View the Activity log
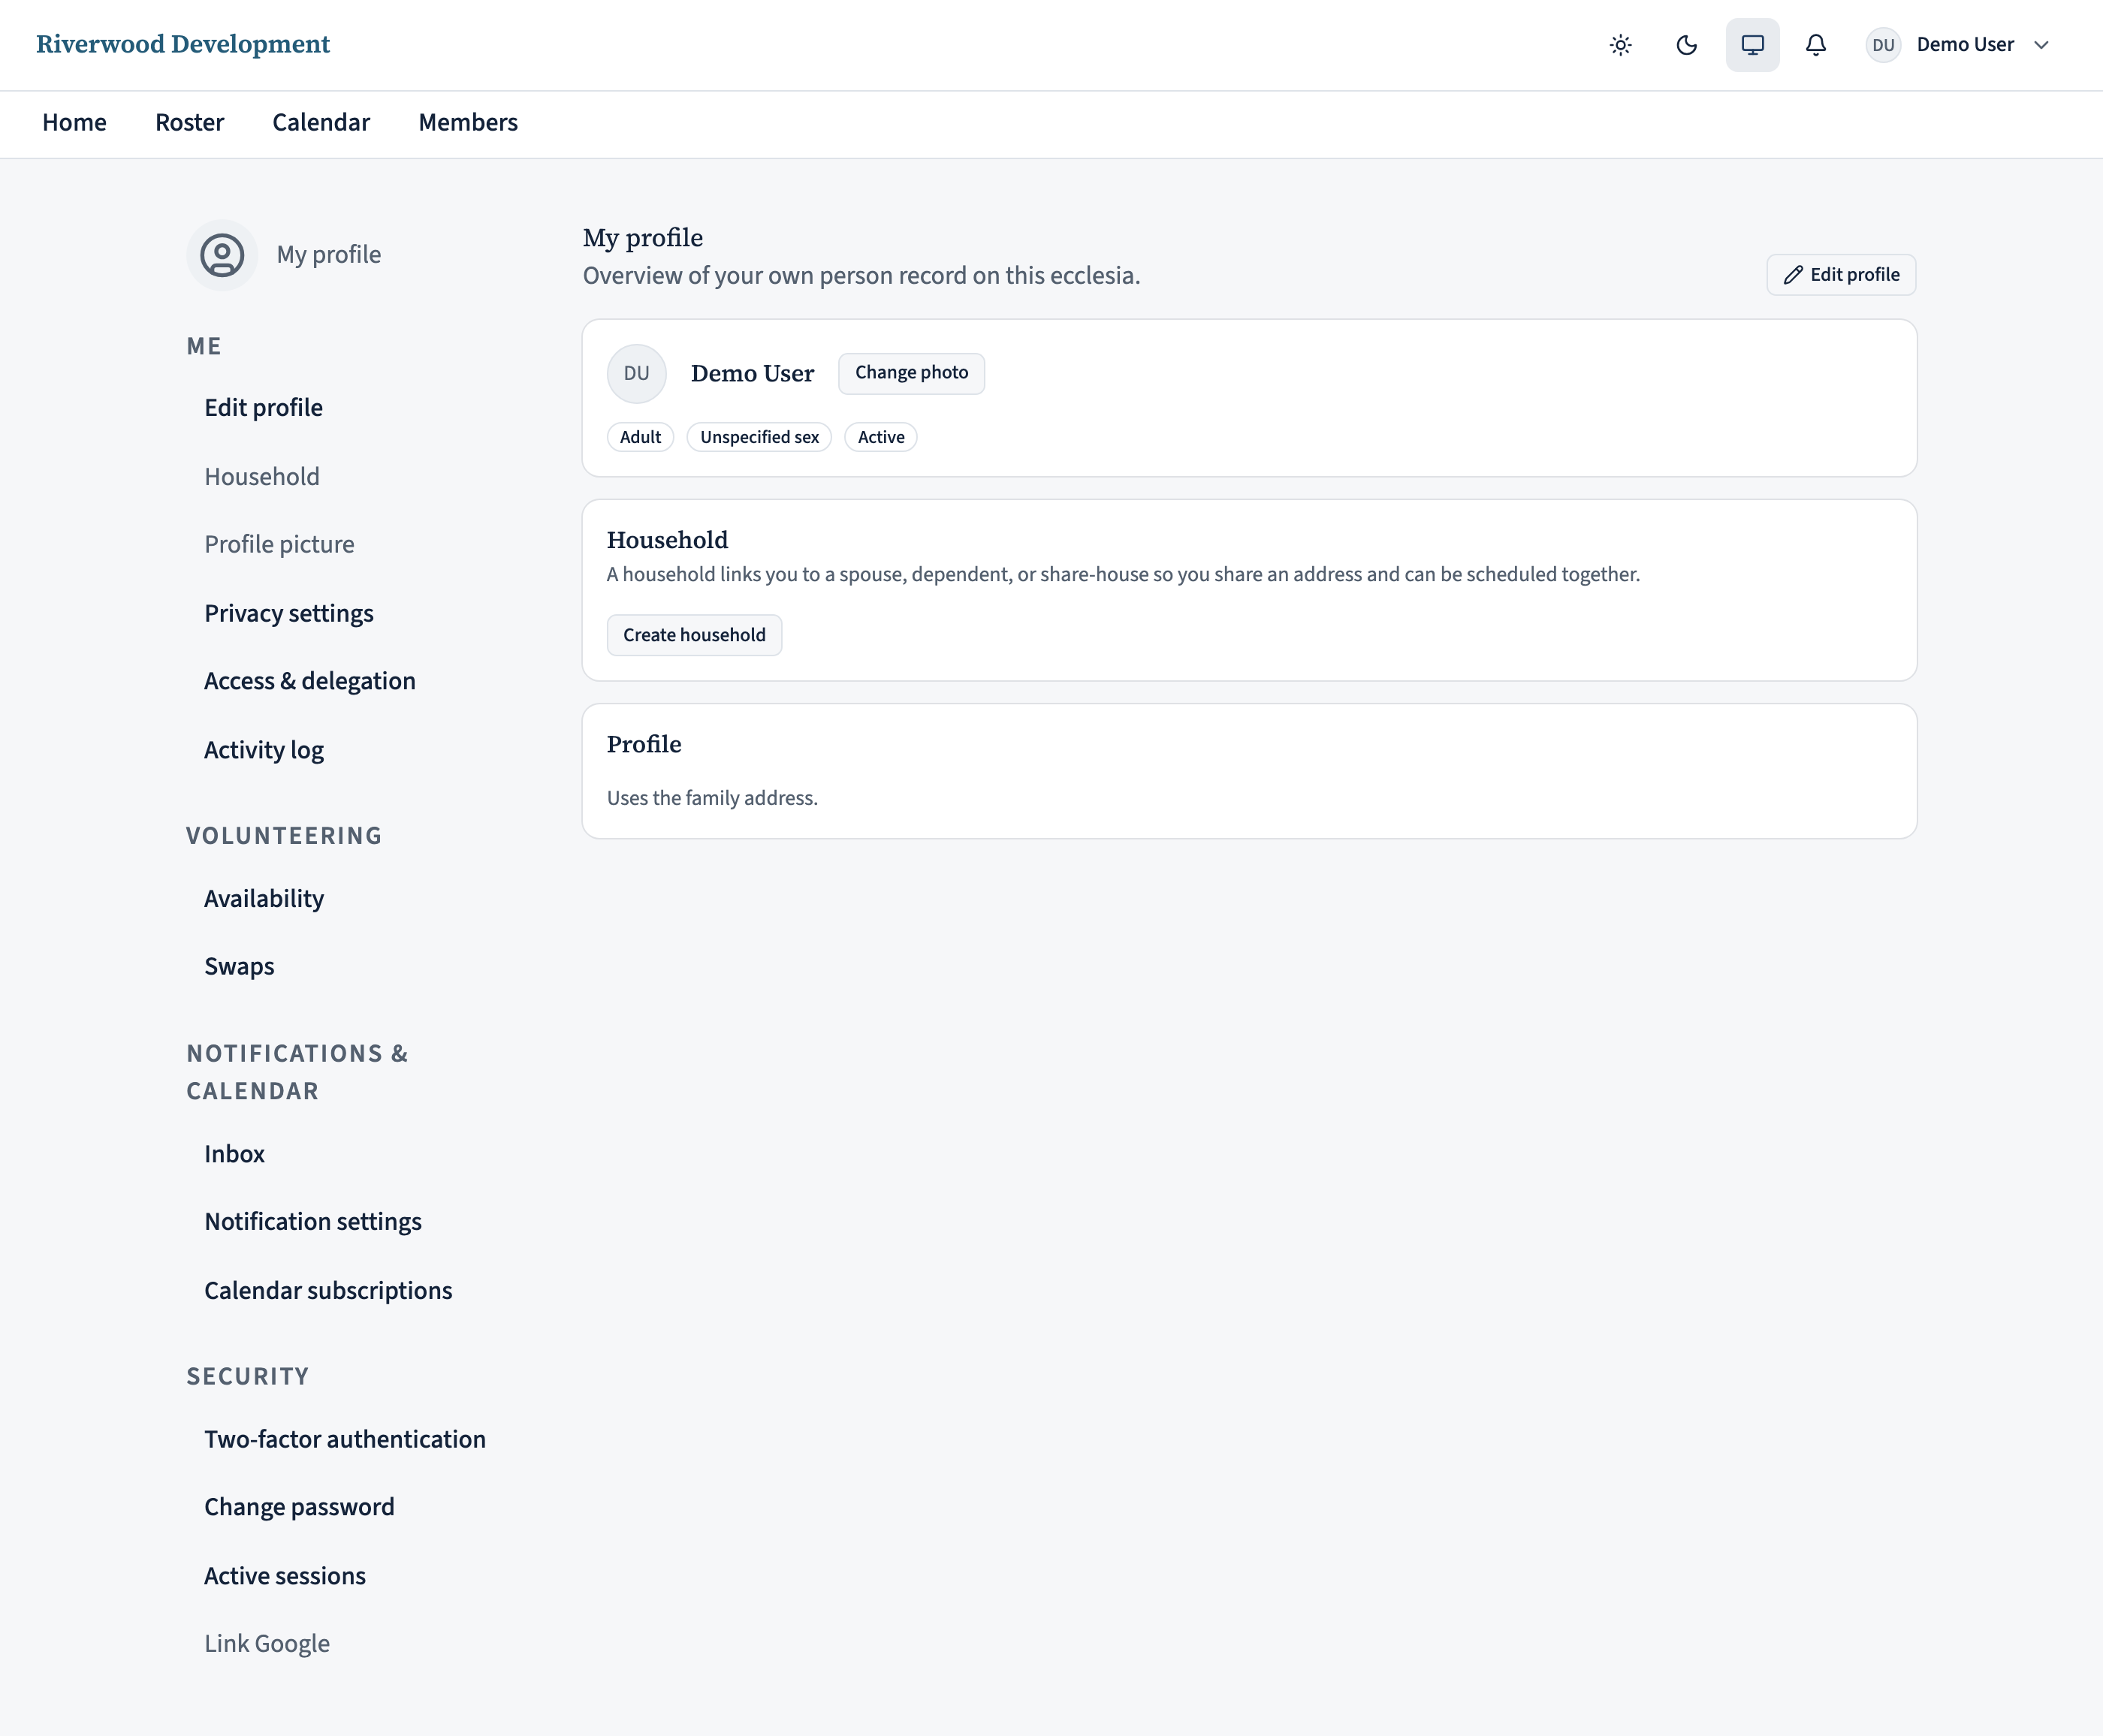The image size is (2103, 1736). coord(264,750)
